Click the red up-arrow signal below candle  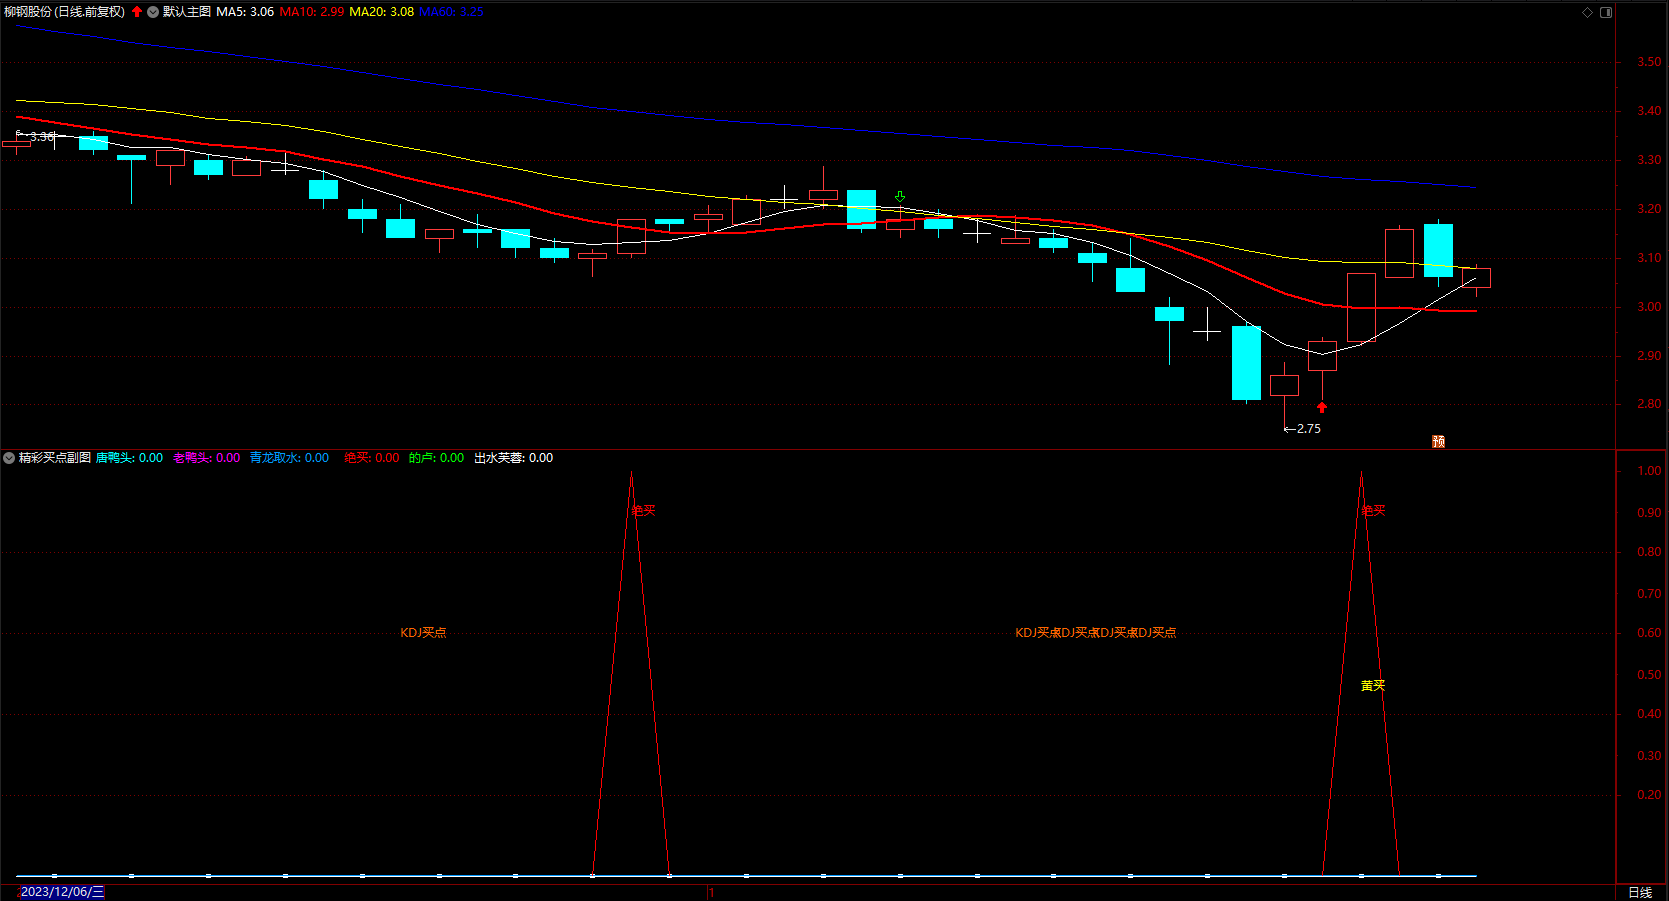pyautogui.click(x=1322, y=407)
